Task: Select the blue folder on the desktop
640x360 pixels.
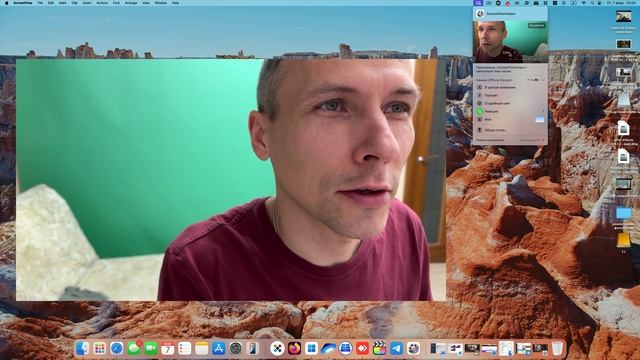Action: (623, 213)
